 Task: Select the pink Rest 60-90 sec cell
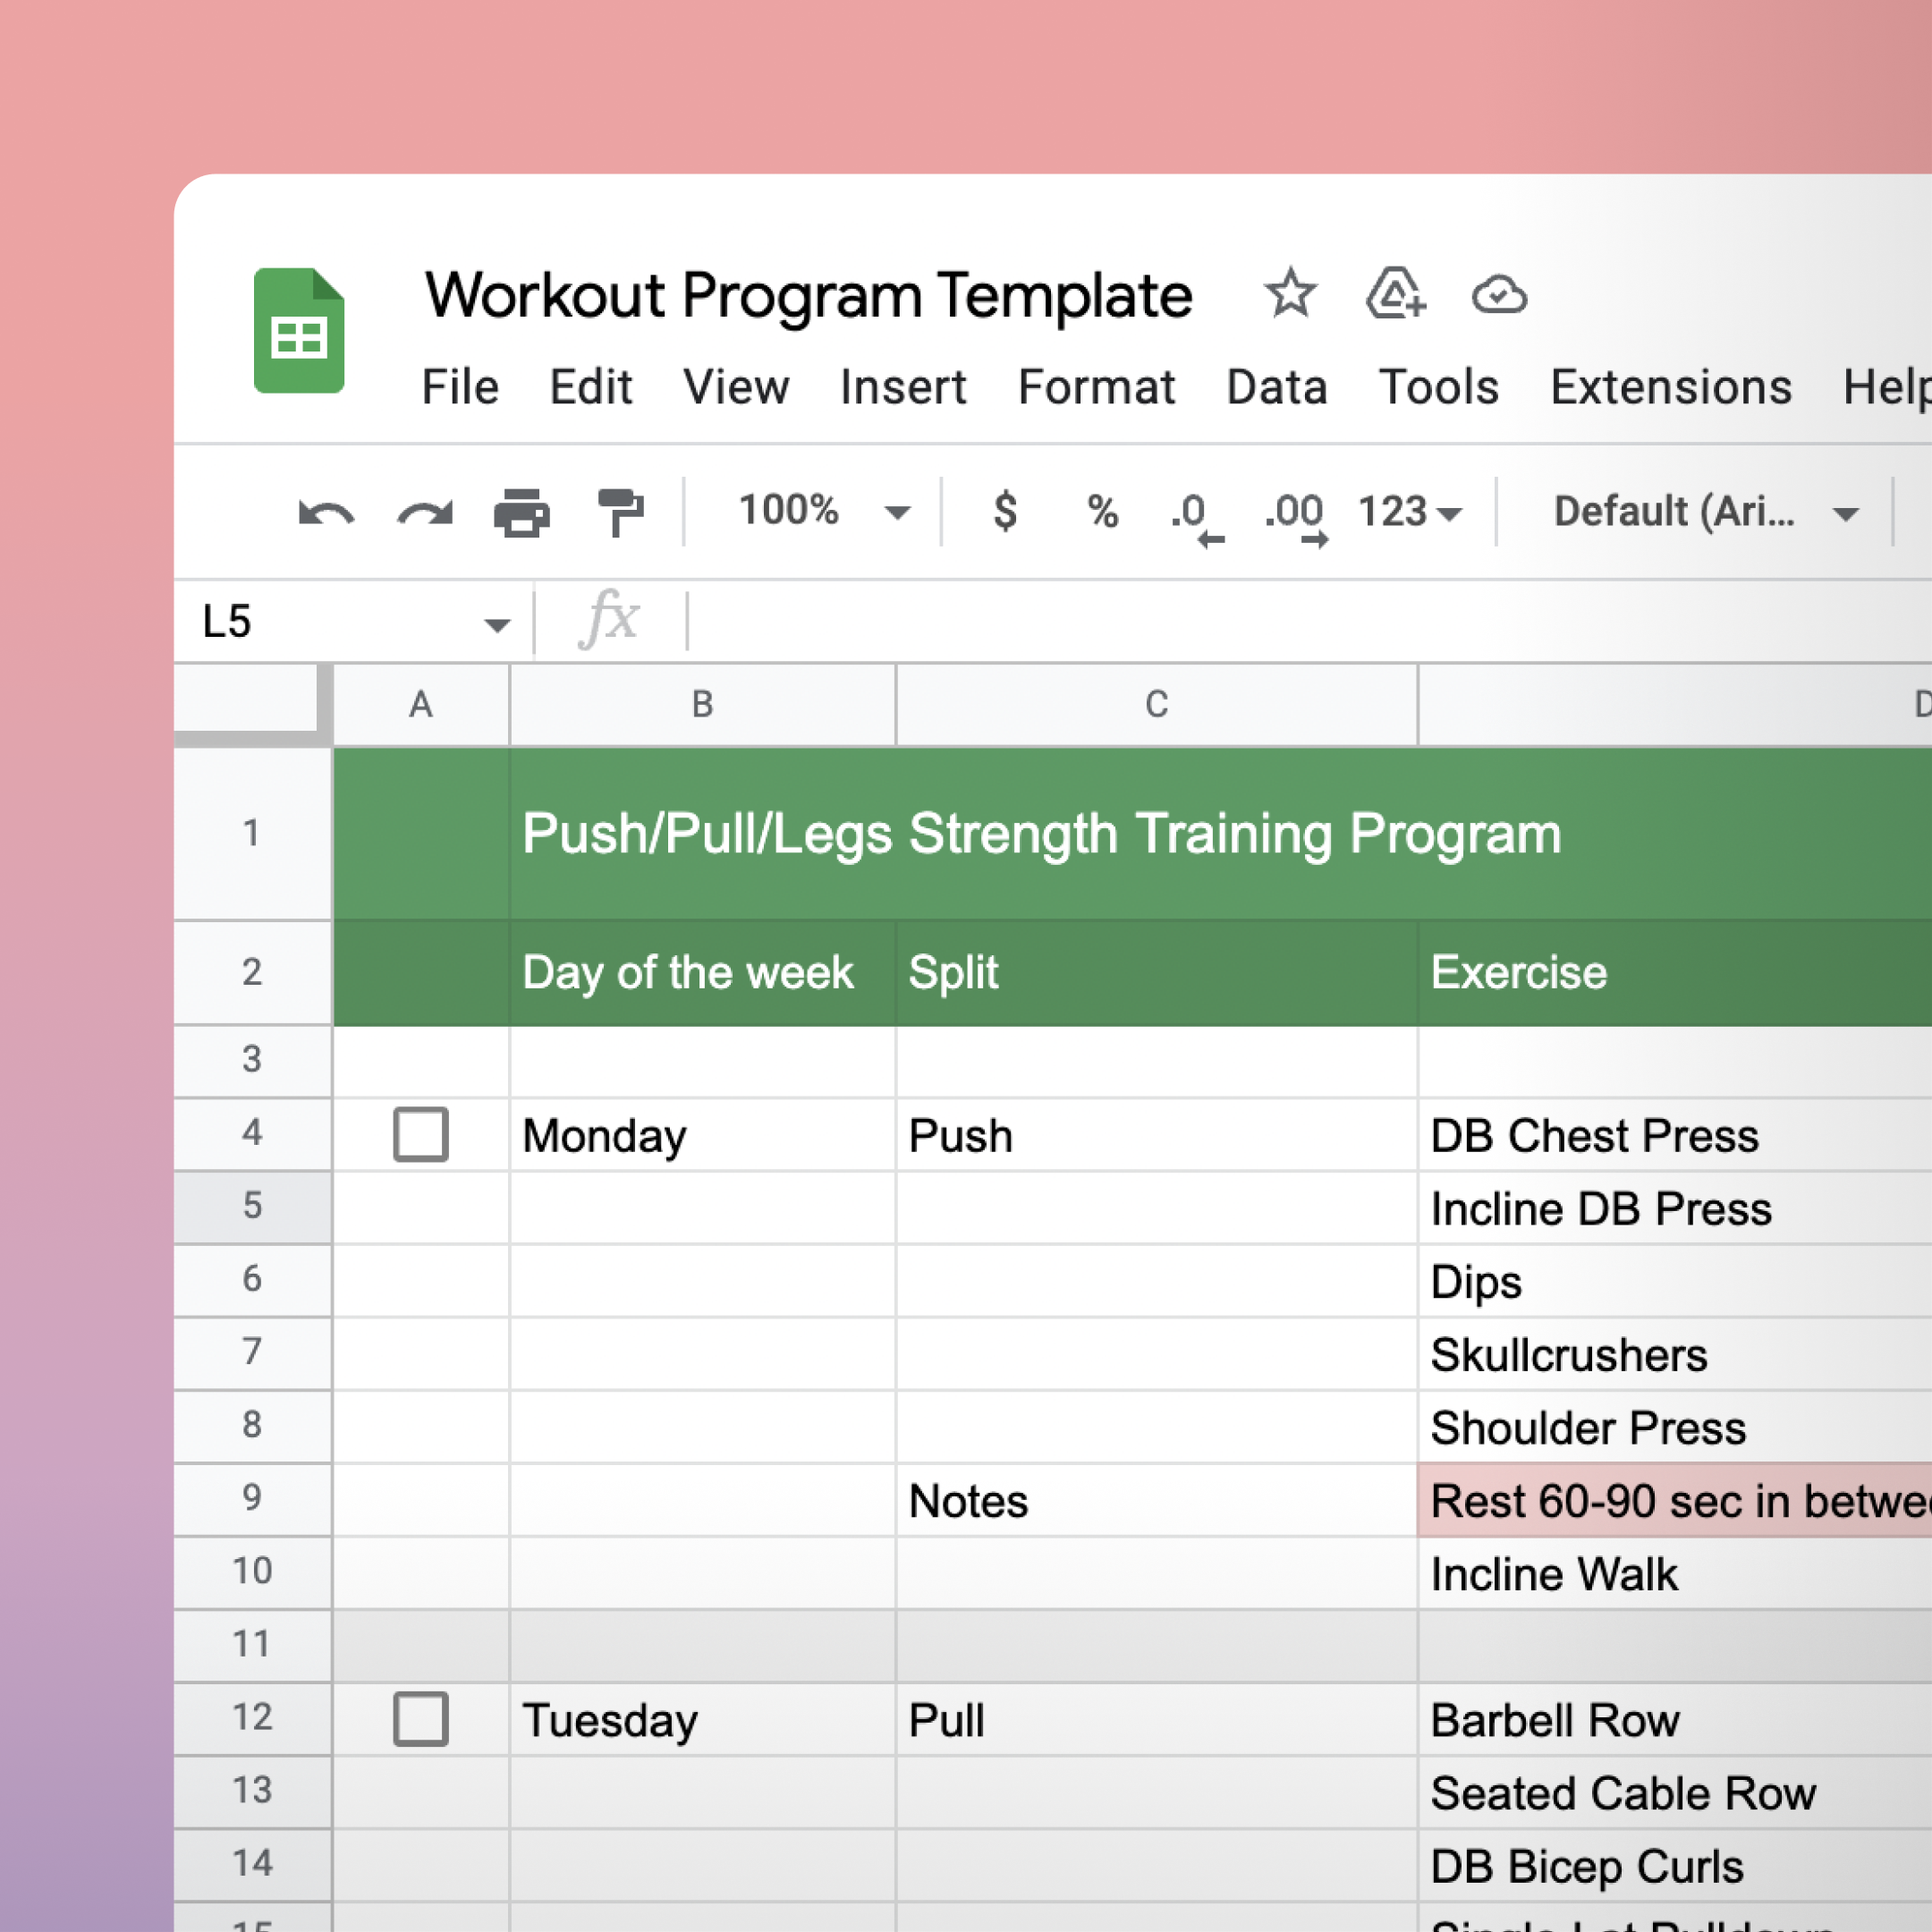click(1674, 1501)
